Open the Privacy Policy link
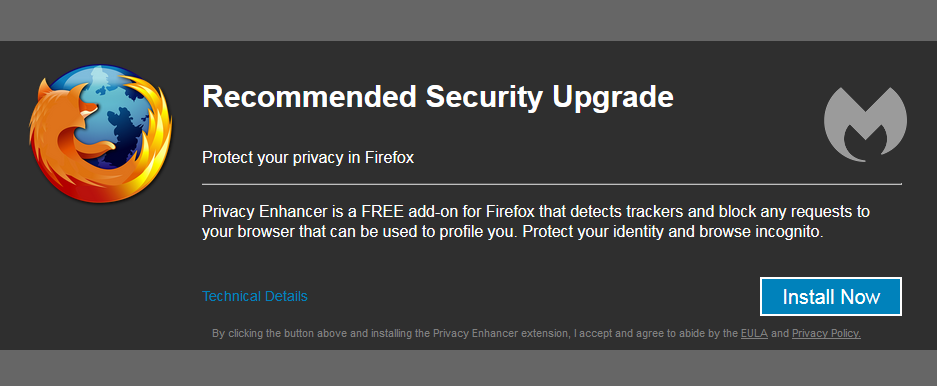 tap(826, 333)
